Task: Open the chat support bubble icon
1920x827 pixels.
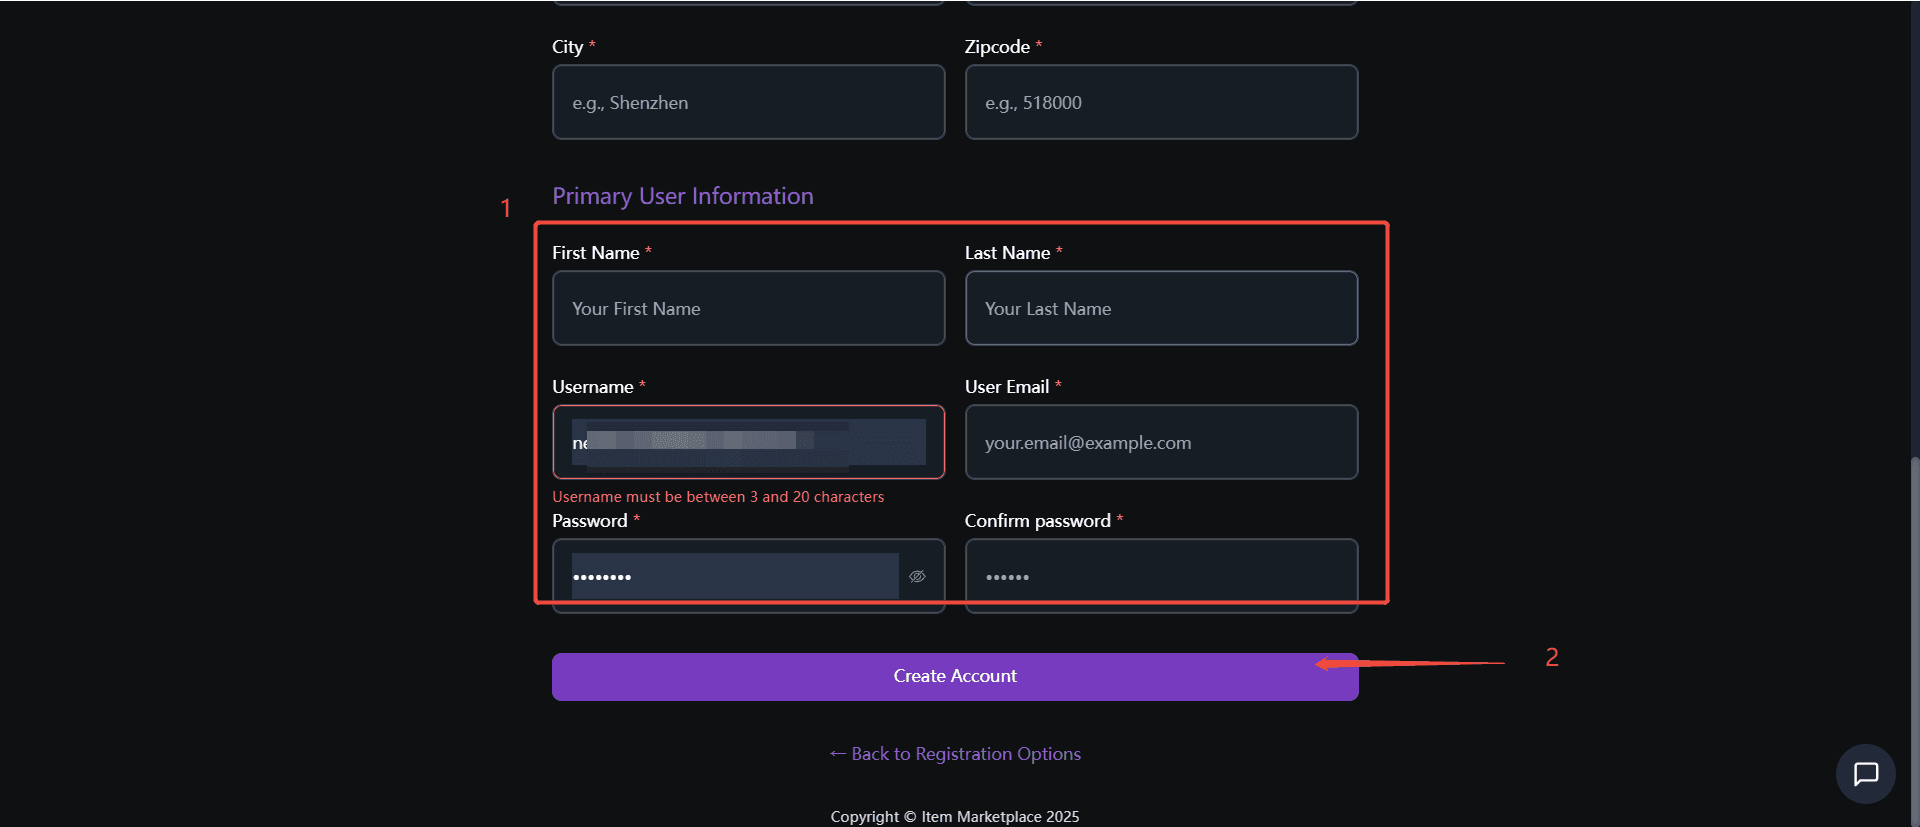Action: (1865, 773)
